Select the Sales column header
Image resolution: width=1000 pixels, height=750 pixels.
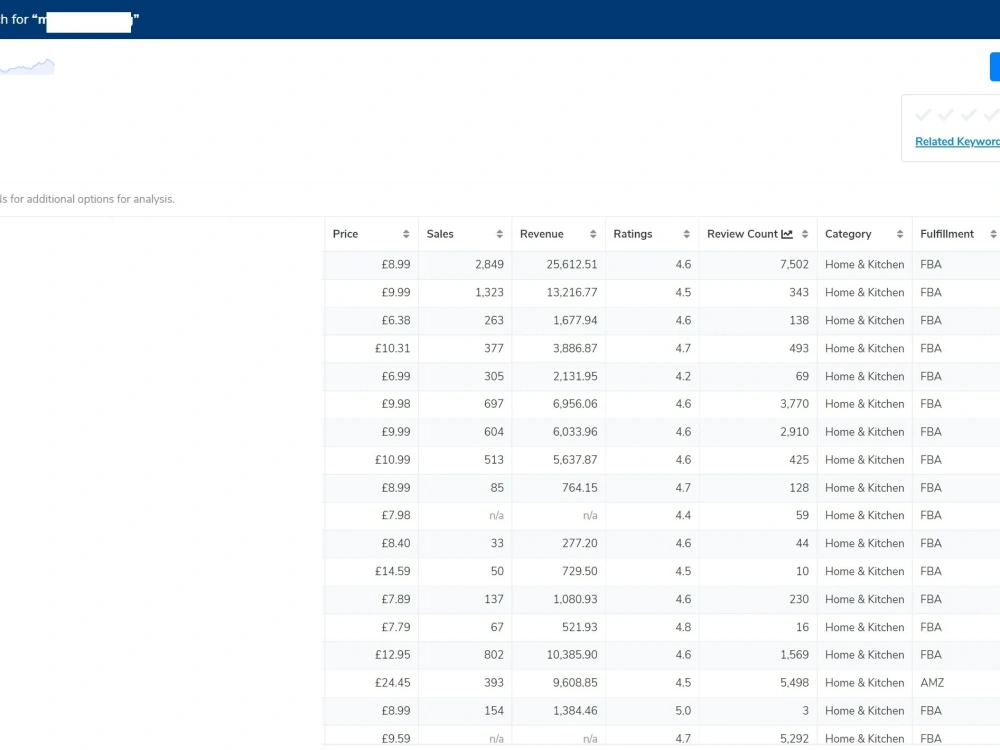440,234
